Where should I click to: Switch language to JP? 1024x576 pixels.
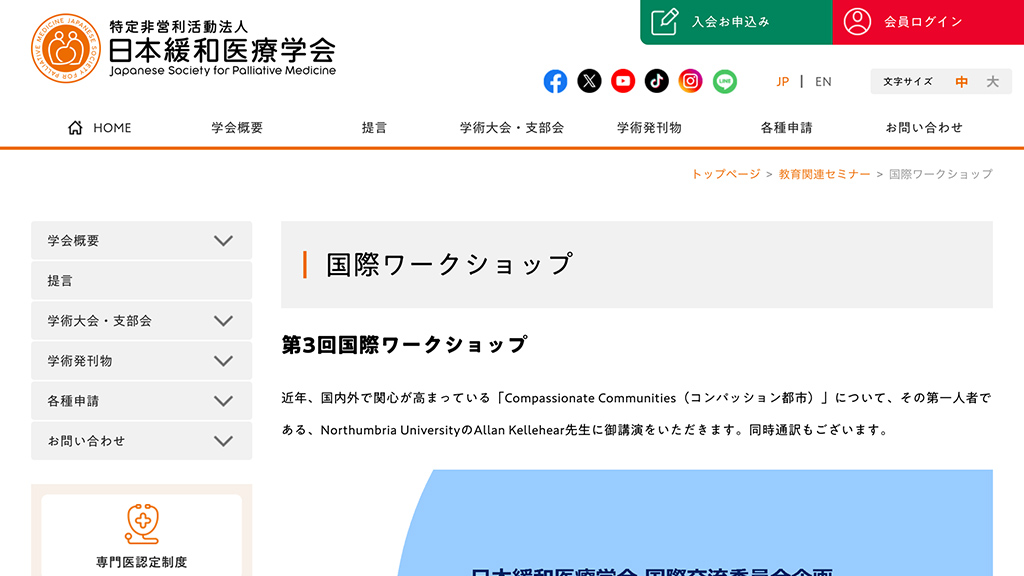click(782, 82)
